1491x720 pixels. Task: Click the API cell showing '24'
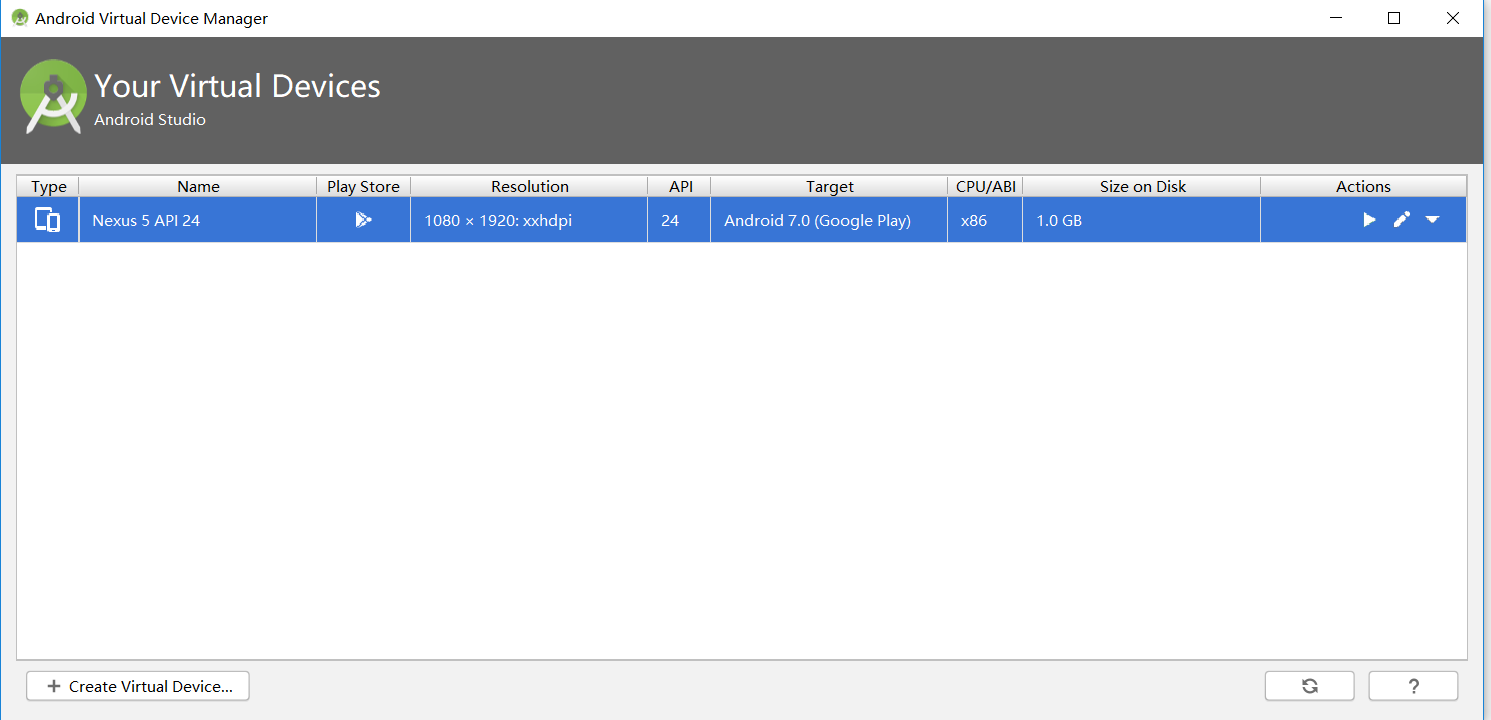tap(680, 220)
